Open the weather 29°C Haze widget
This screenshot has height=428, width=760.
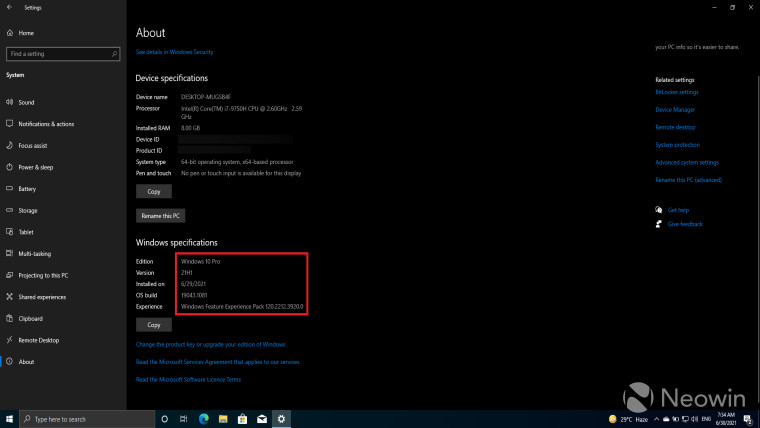[628, 419]
